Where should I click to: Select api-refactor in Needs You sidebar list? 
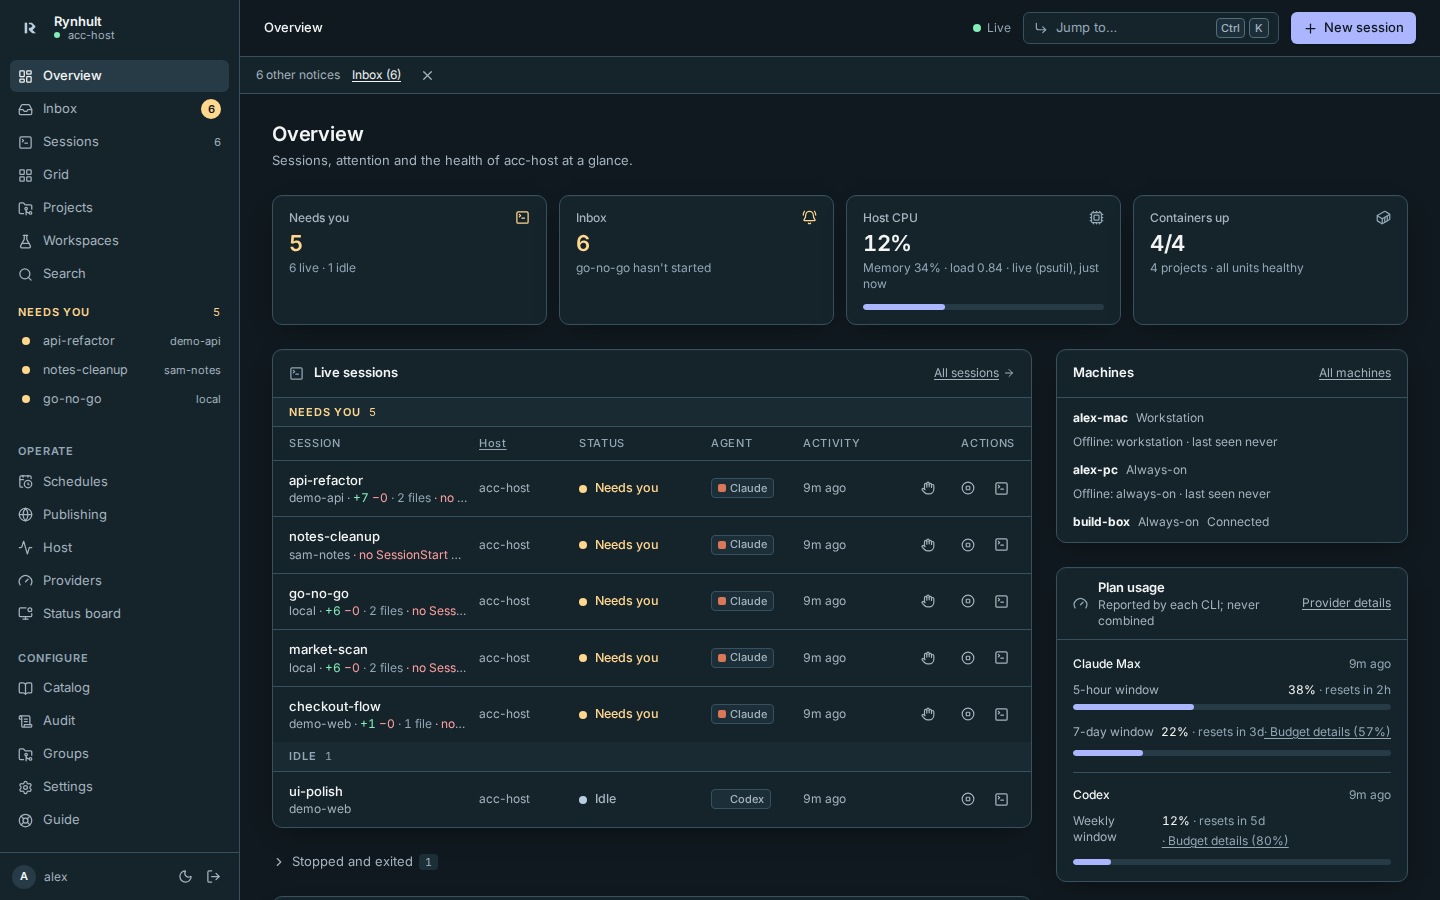coord(119,341)
